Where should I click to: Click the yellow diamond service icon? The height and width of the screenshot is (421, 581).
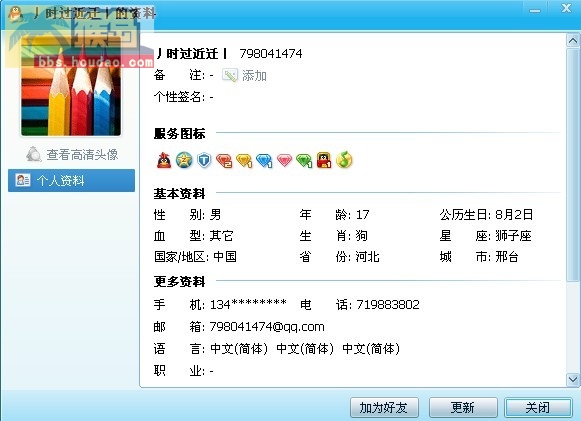click(x=244, y=160)
